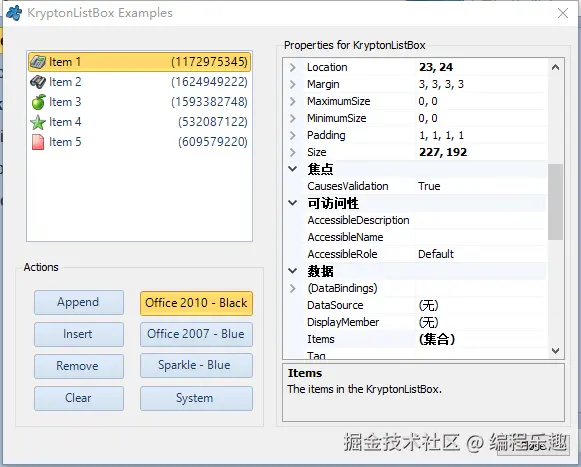The width and height of the screenshot is (581, 467).
Task: Expand the Location property
Action: [x=293, y=67]
